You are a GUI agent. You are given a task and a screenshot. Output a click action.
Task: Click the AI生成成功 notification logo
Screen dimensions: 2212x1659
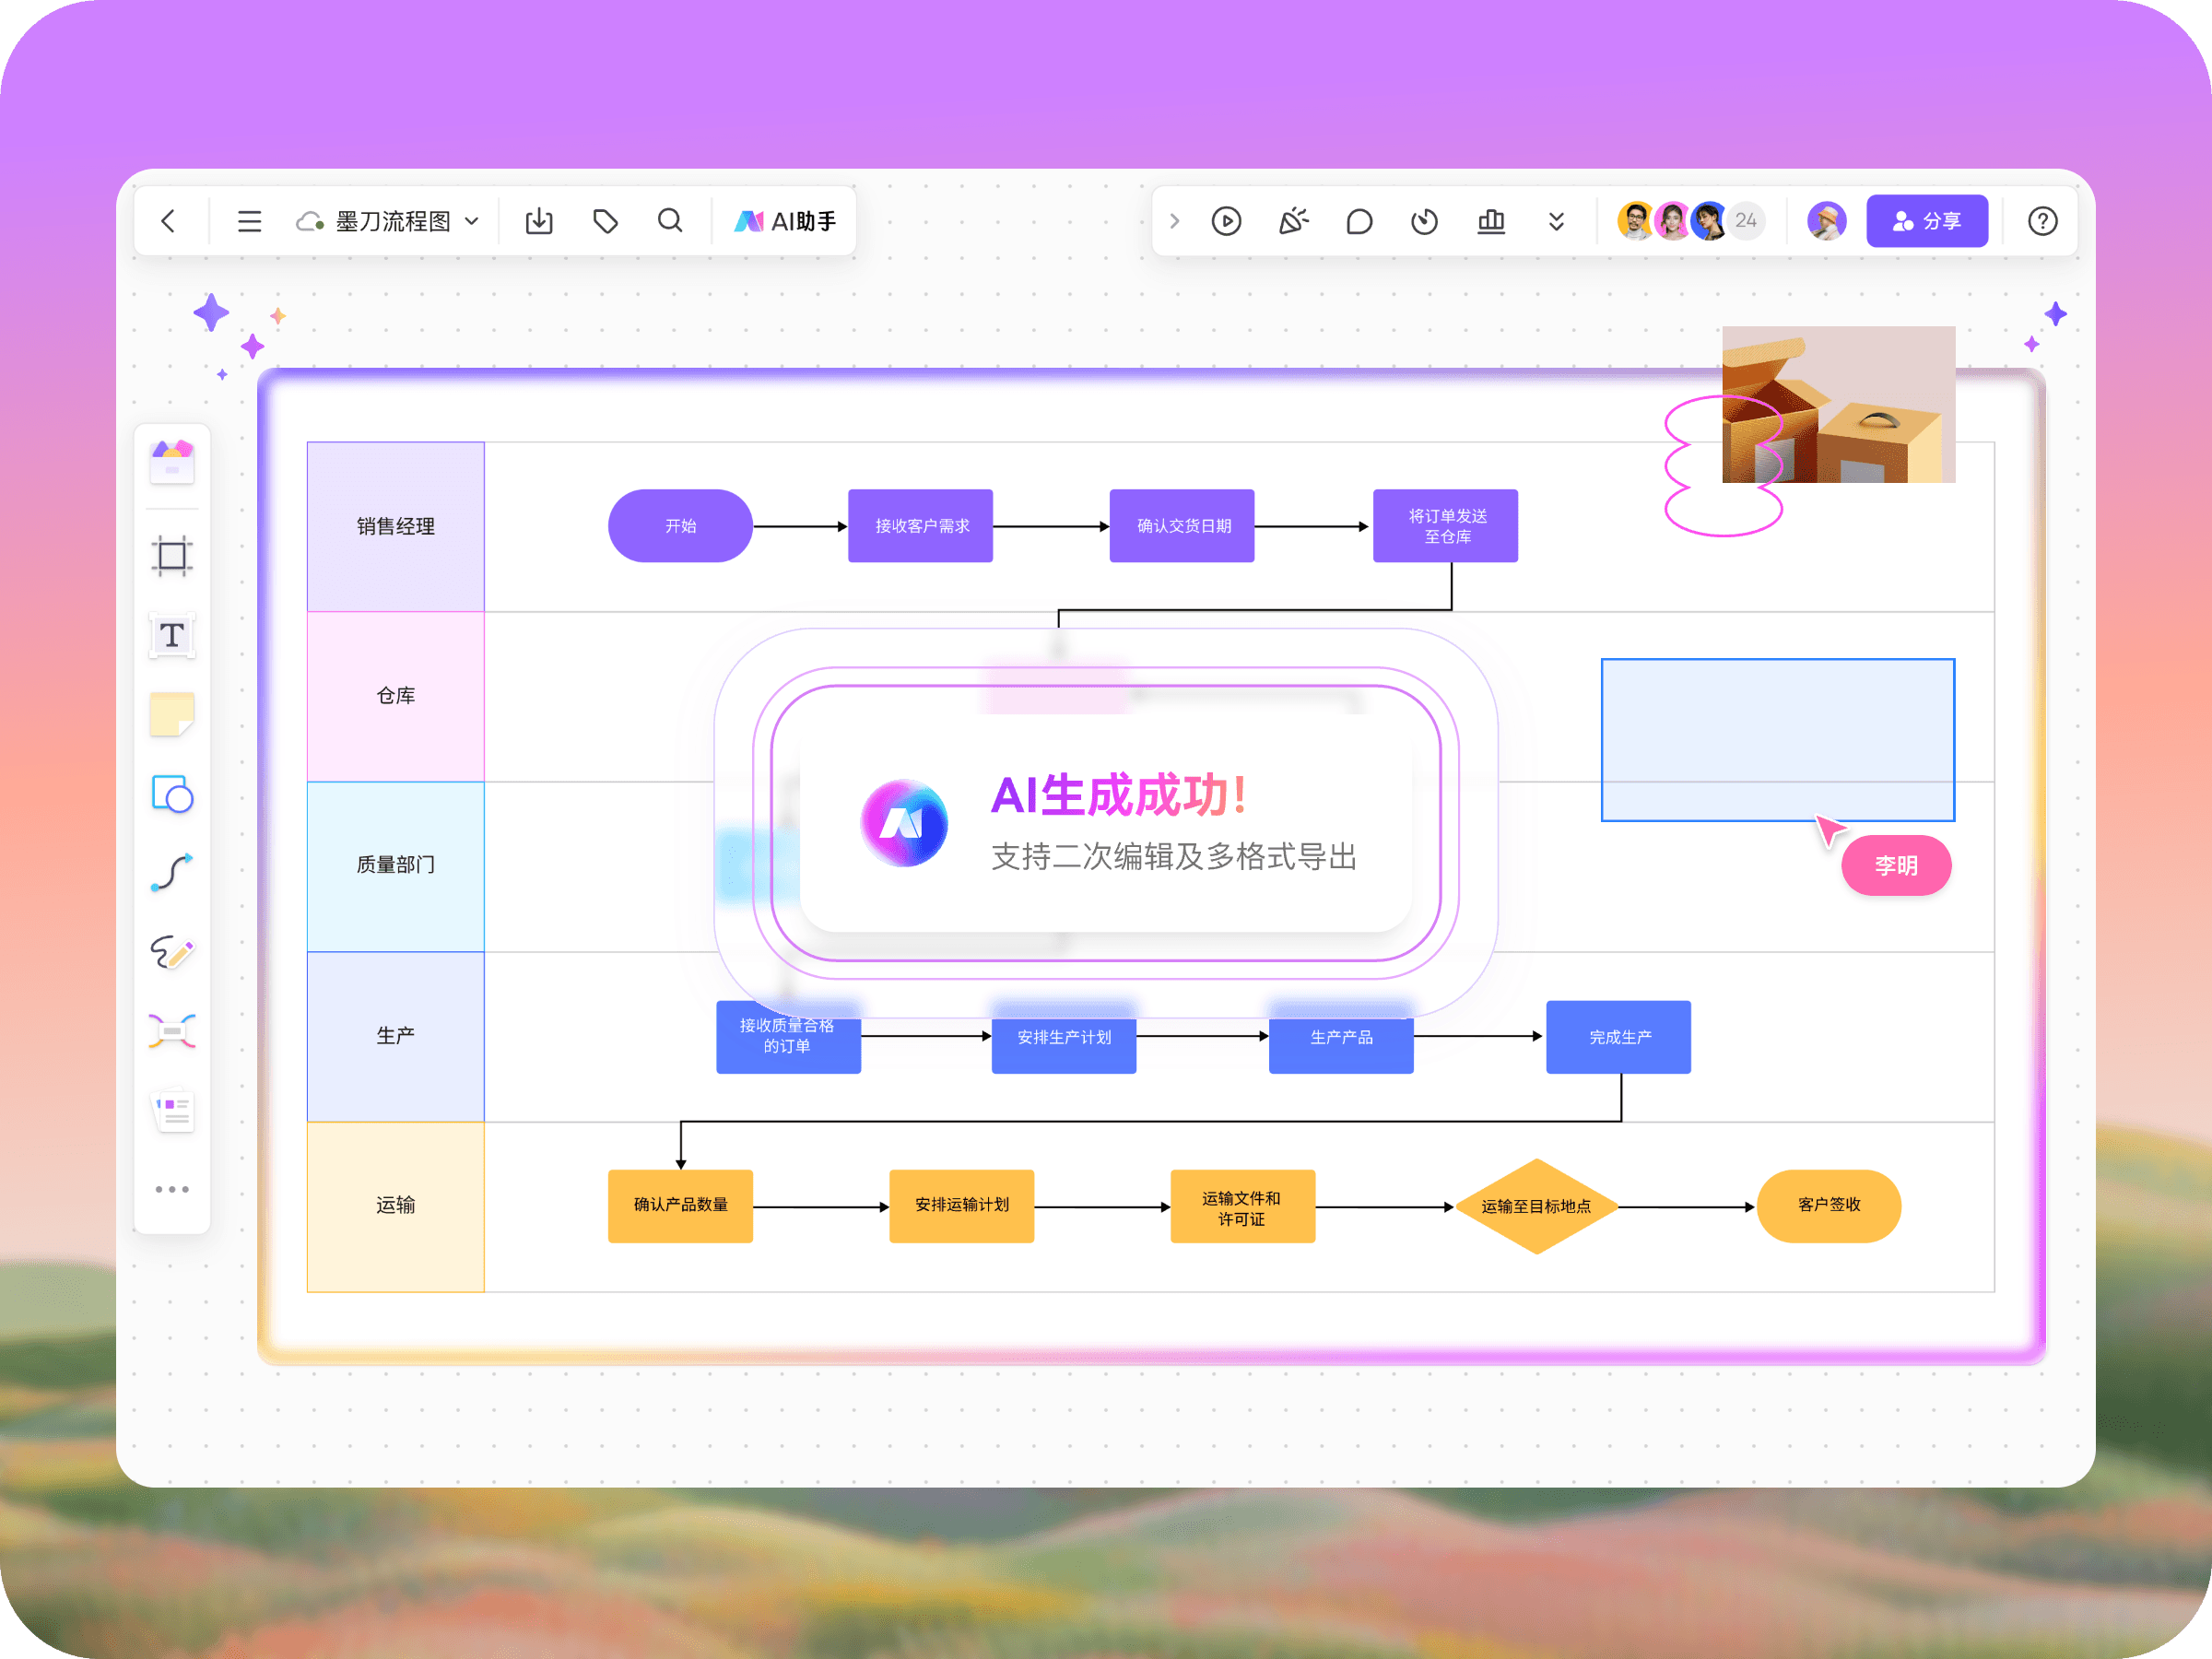(904, 823)
